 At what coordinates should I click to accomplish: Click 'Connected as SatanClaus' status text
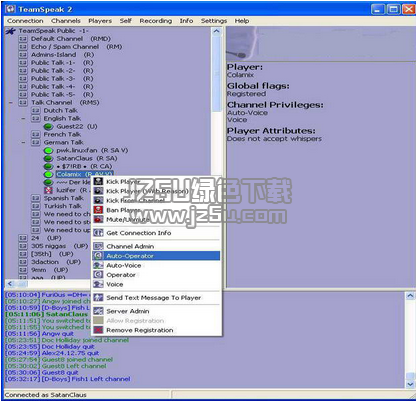tap(46, 395)
